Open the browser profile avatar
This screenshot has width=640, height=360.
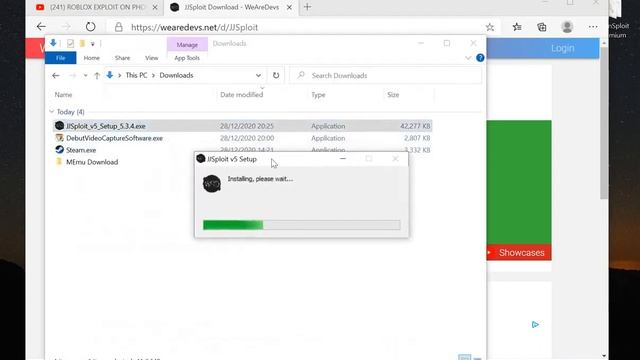[x=567, y=27]
